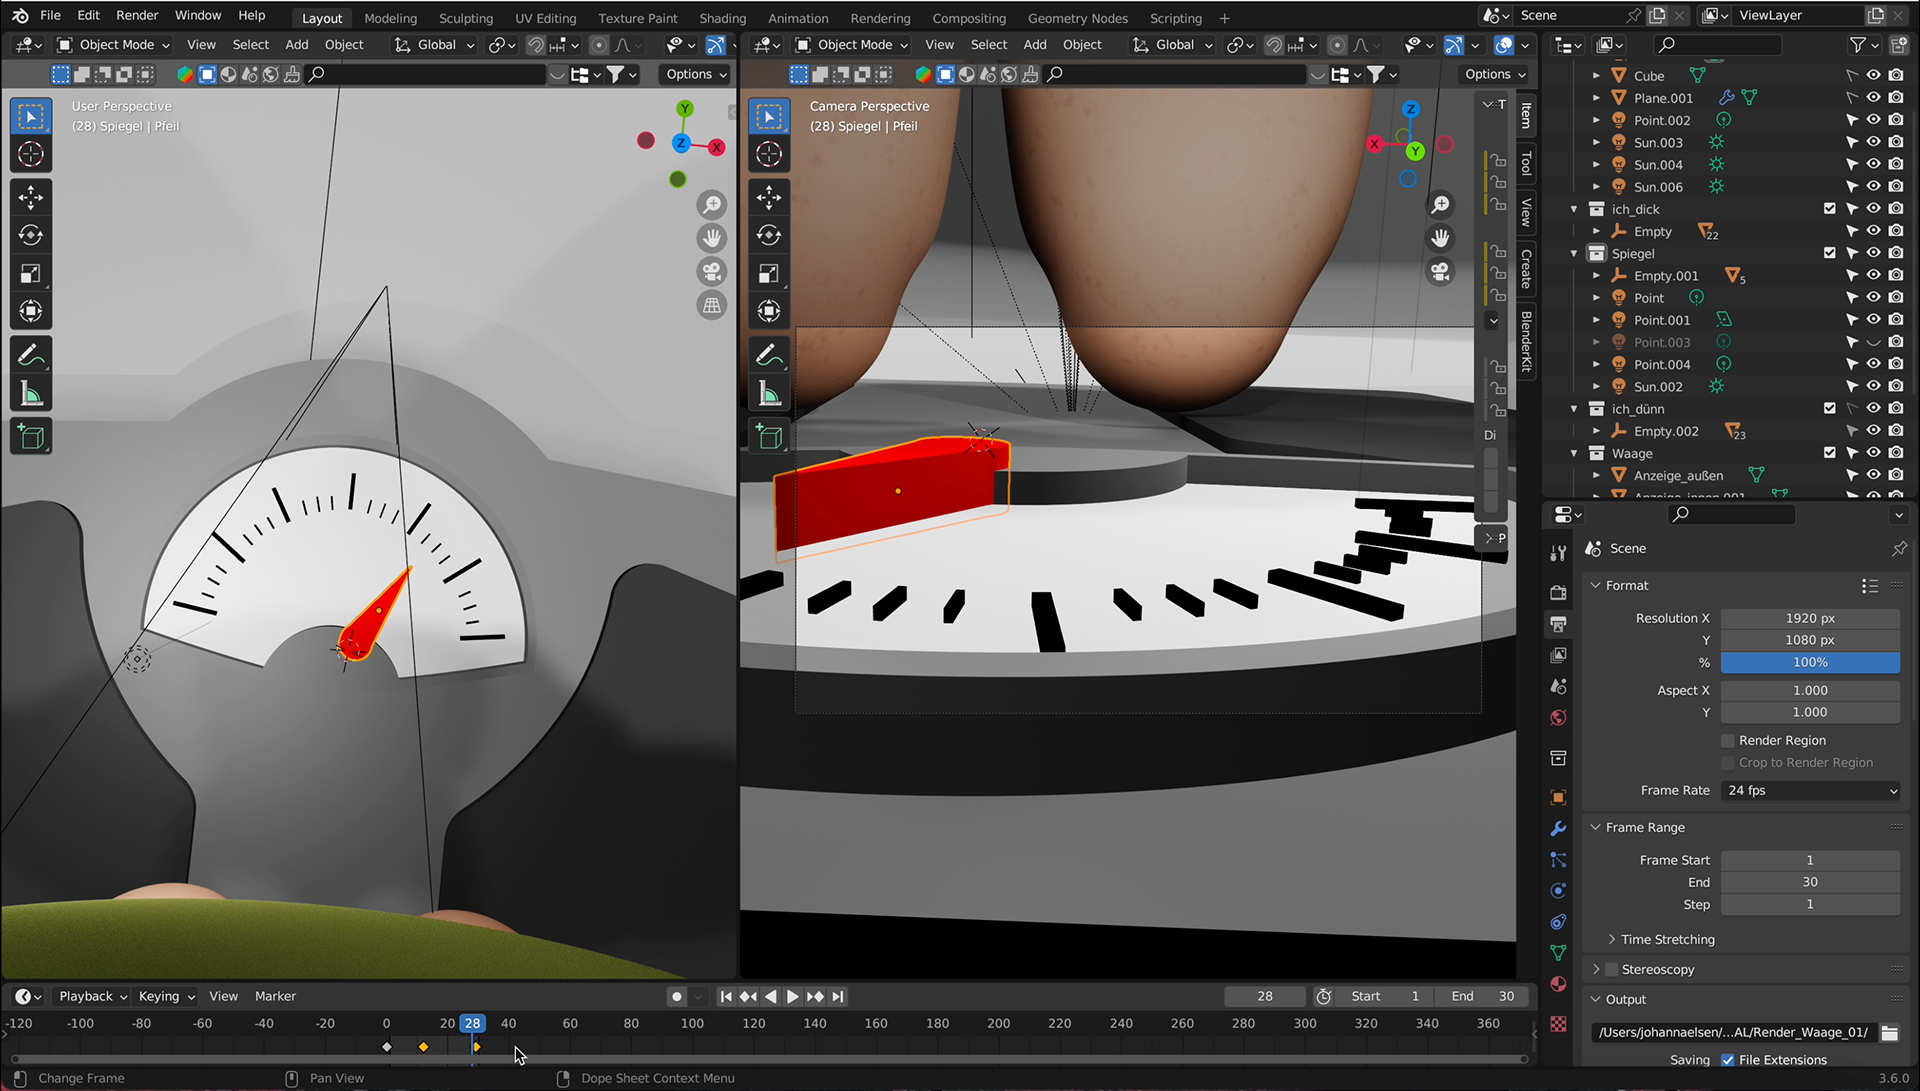Pin the Scene properties panel
The image size is (1920, 1091).
[1899, 548]
